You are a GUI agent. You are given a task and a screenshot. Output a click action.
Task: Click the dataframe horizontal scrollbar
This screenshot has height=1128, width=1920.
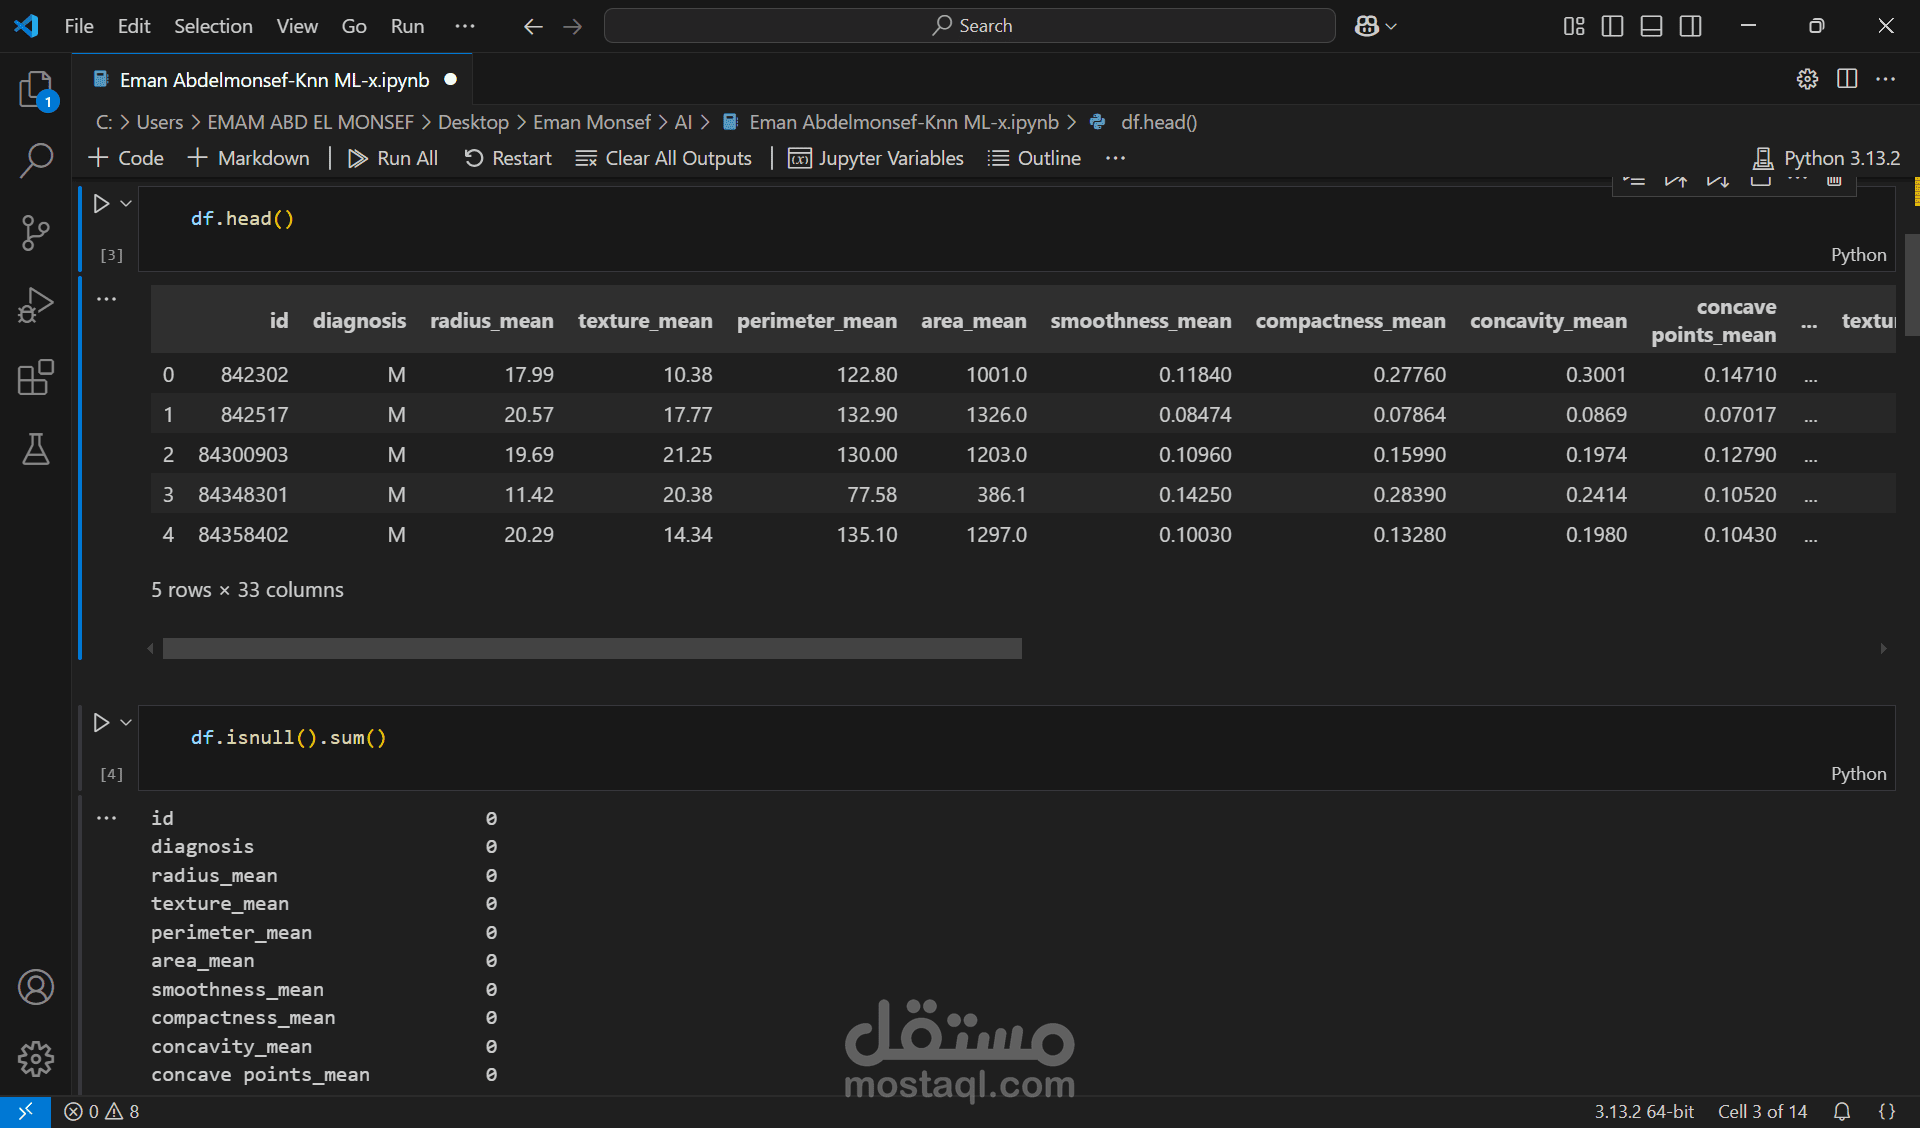tap(592, 649)
